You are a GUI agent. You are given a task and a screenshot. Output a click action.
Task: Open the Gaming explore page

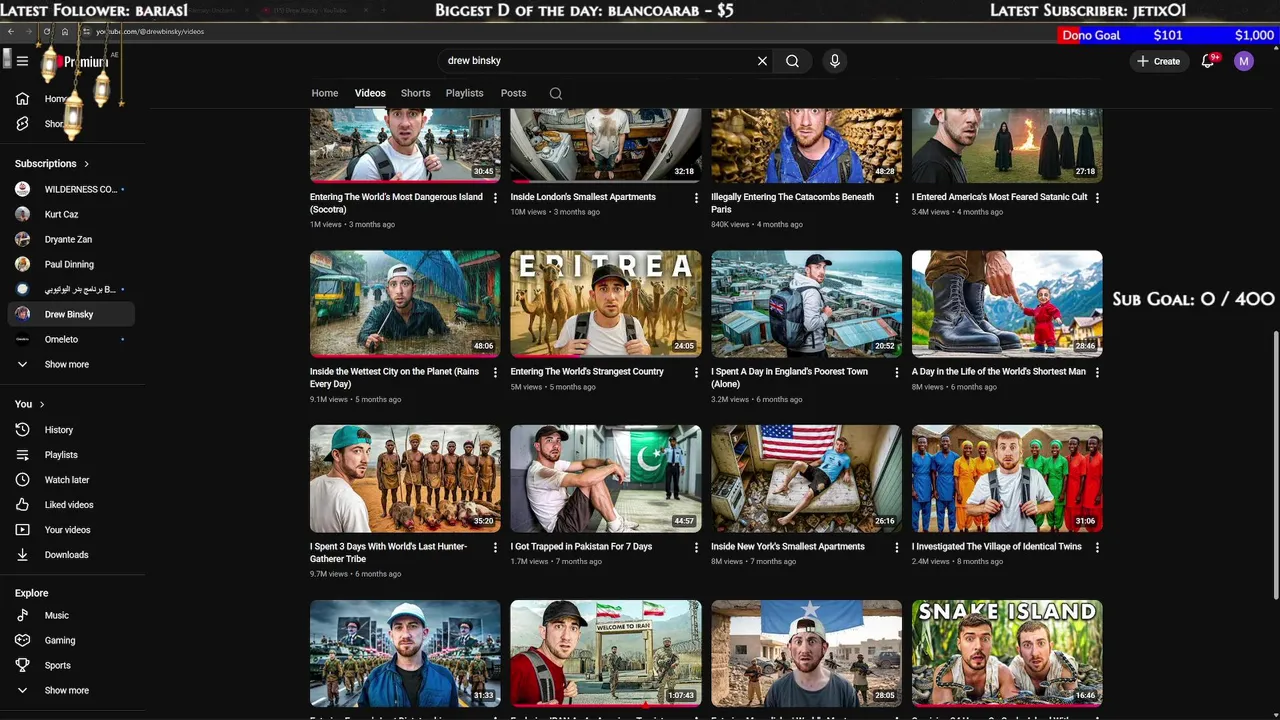(x=70, y=640)
